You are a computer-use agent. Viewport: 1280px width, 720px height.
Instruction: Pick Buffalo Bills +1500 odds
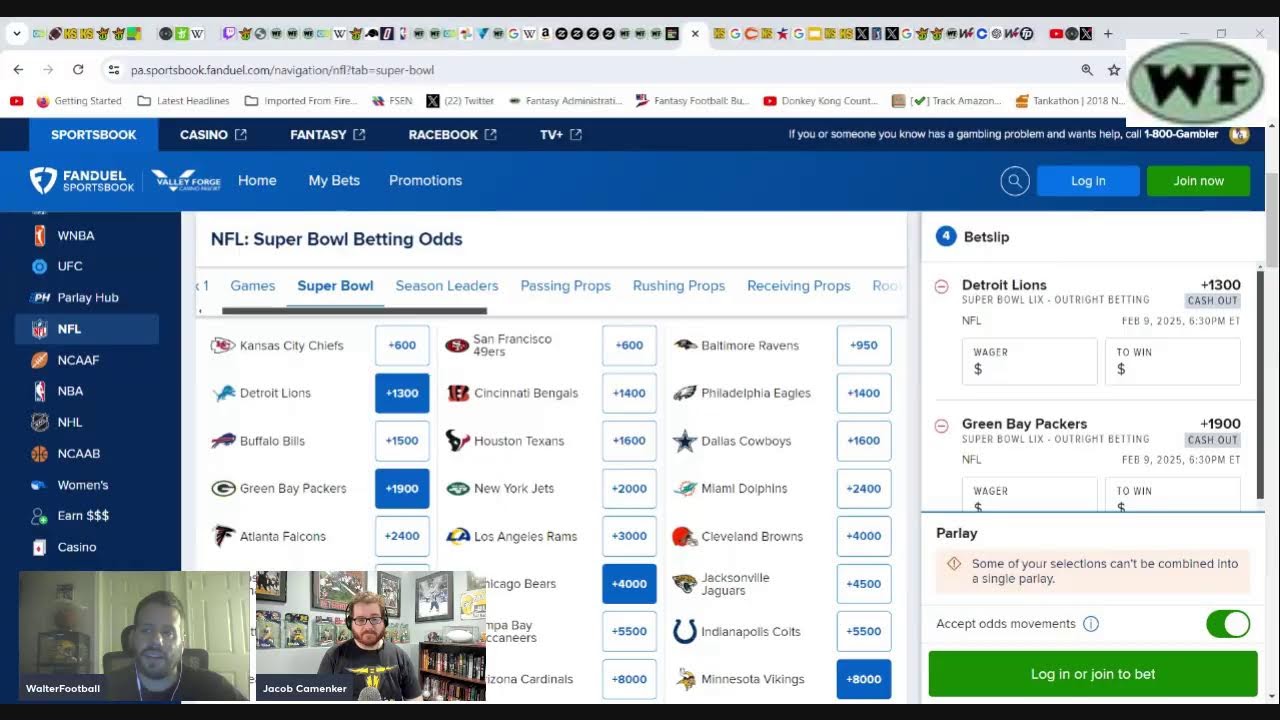tap(402, 441)
